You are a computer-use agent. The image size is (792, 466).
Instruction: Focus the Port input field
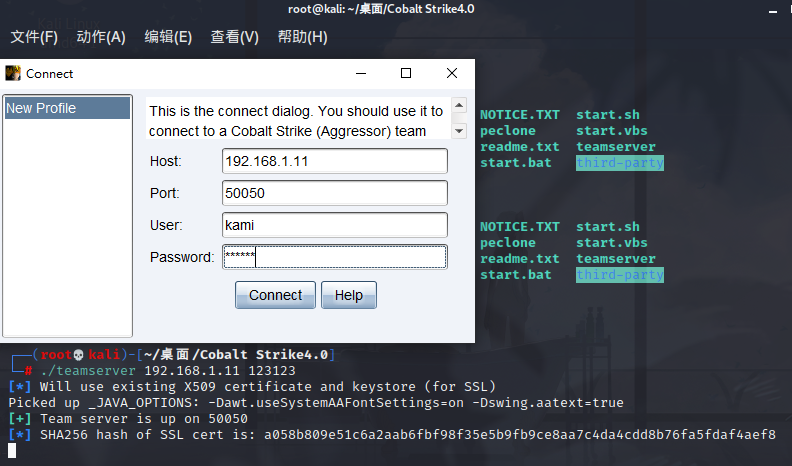pos(334,193)
